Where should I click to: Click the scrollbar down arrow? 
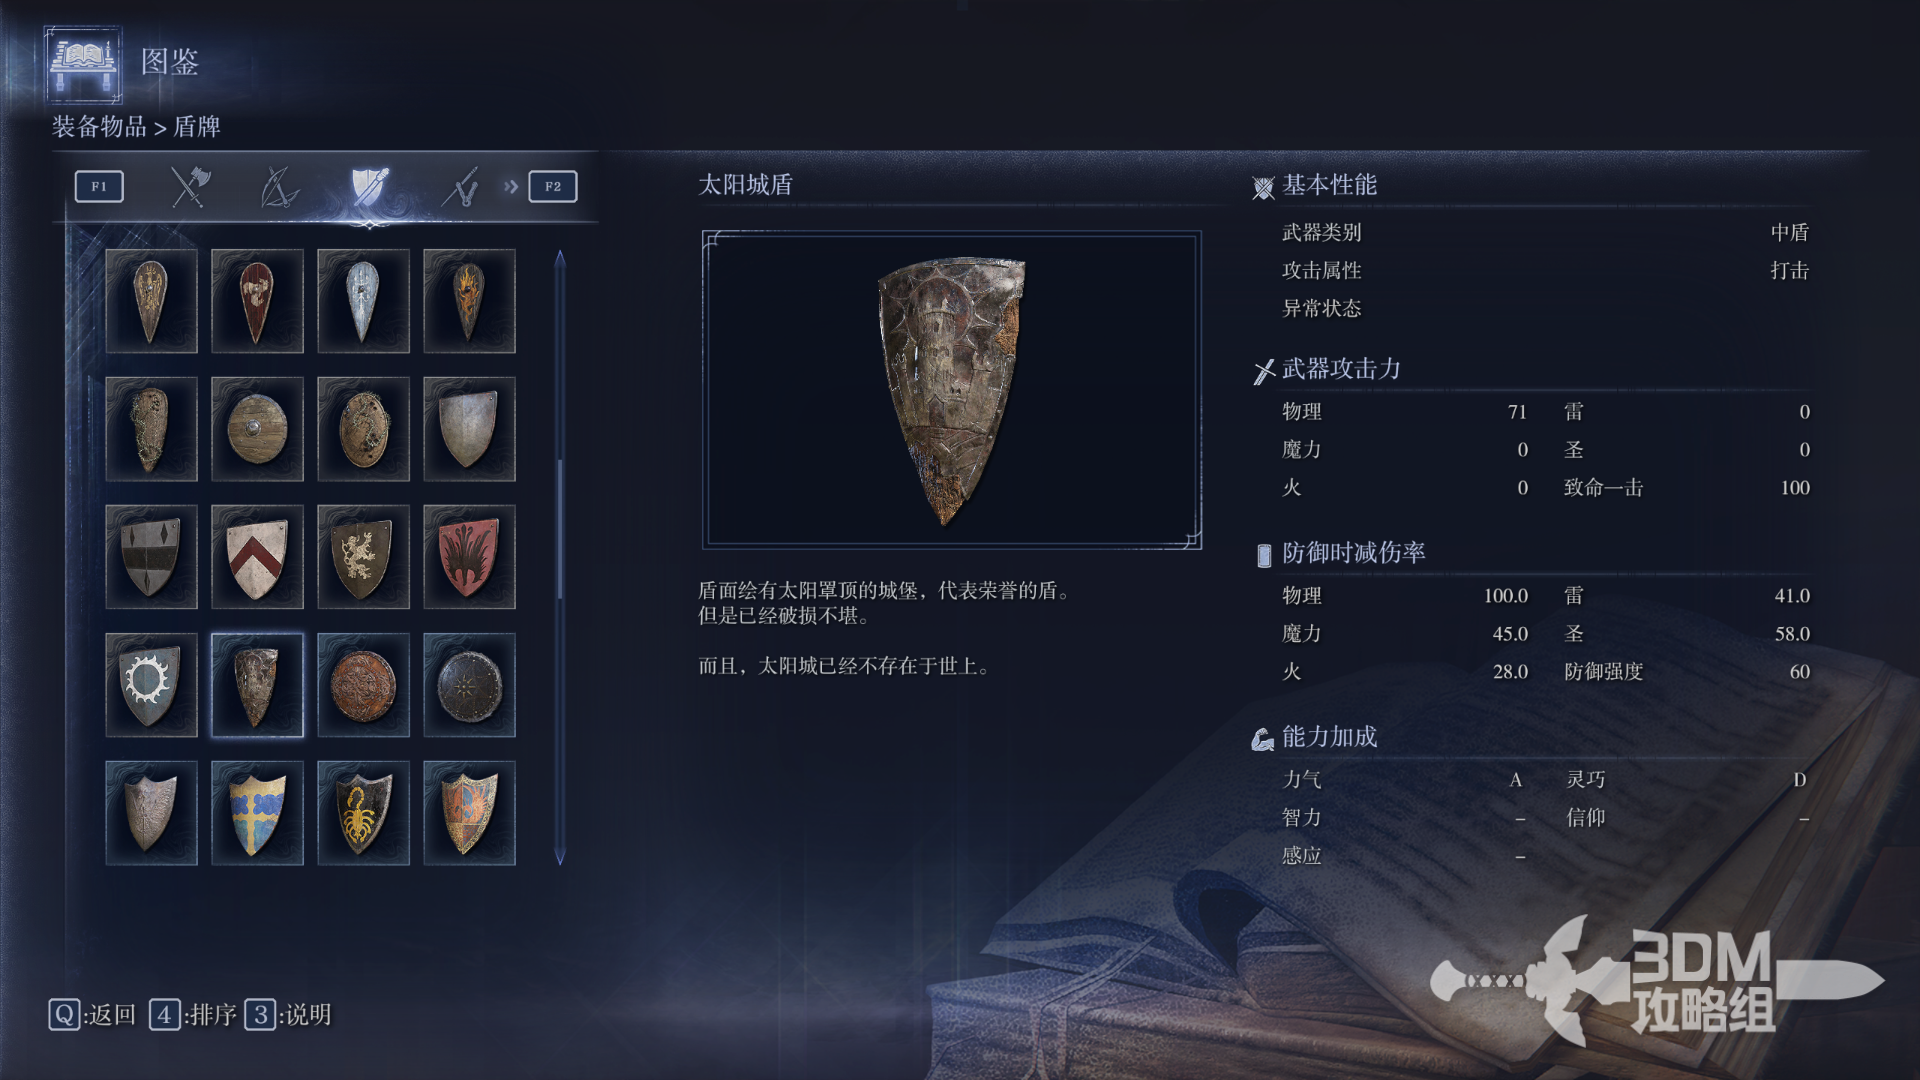tap(560, 857)
